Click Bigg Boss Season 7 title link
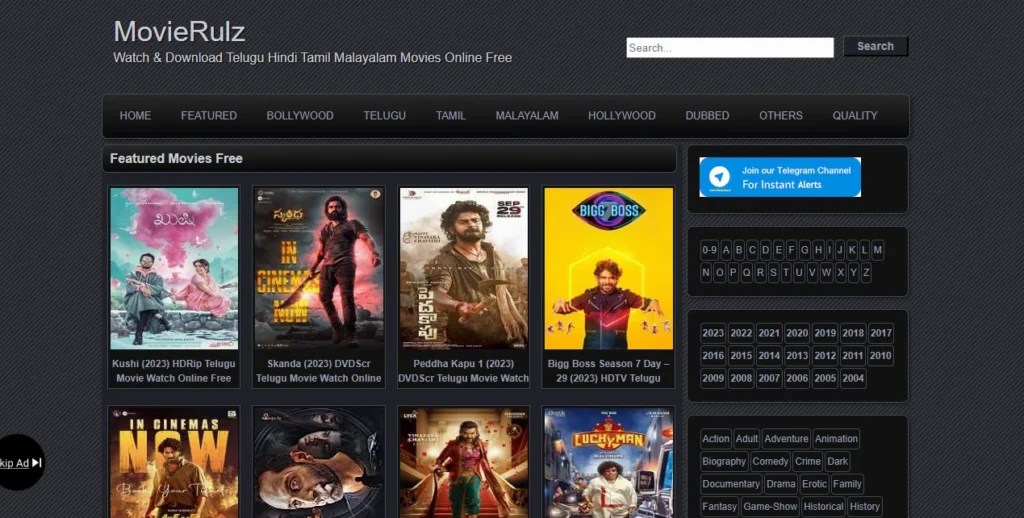Screen dimensions: 1024x518 pos(608,370)
